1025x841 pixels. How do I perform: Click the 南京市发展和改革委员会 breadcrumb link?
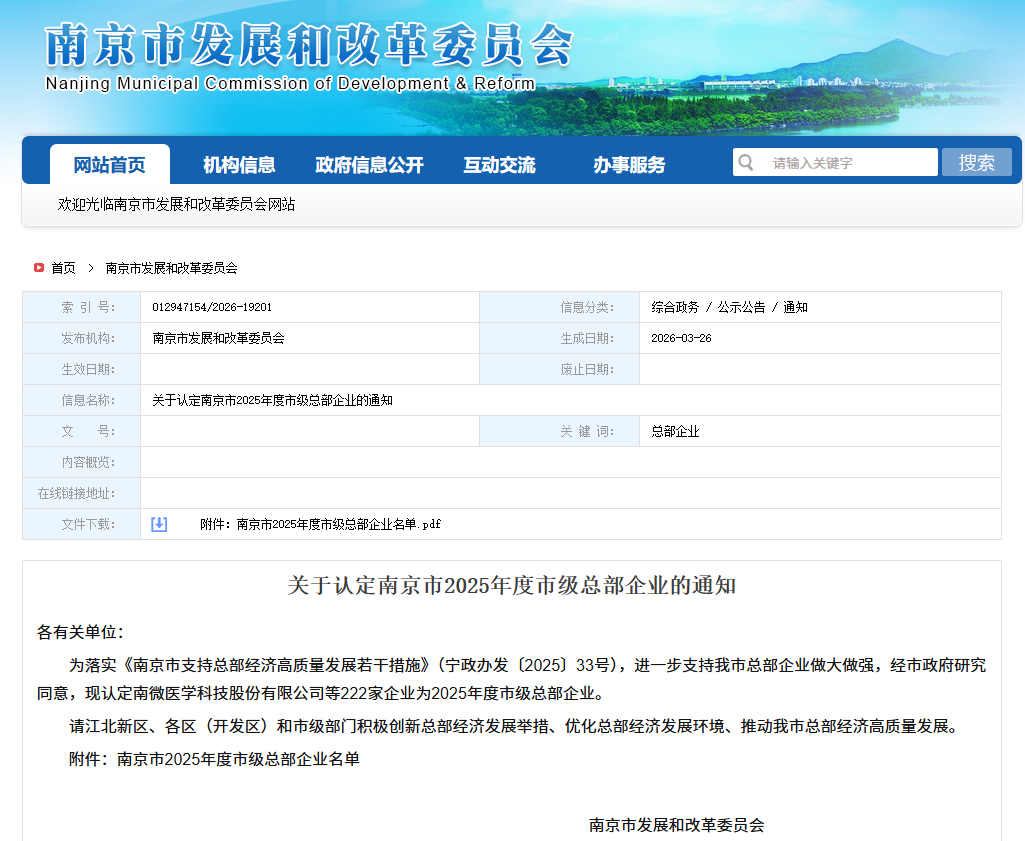[171, 268]
